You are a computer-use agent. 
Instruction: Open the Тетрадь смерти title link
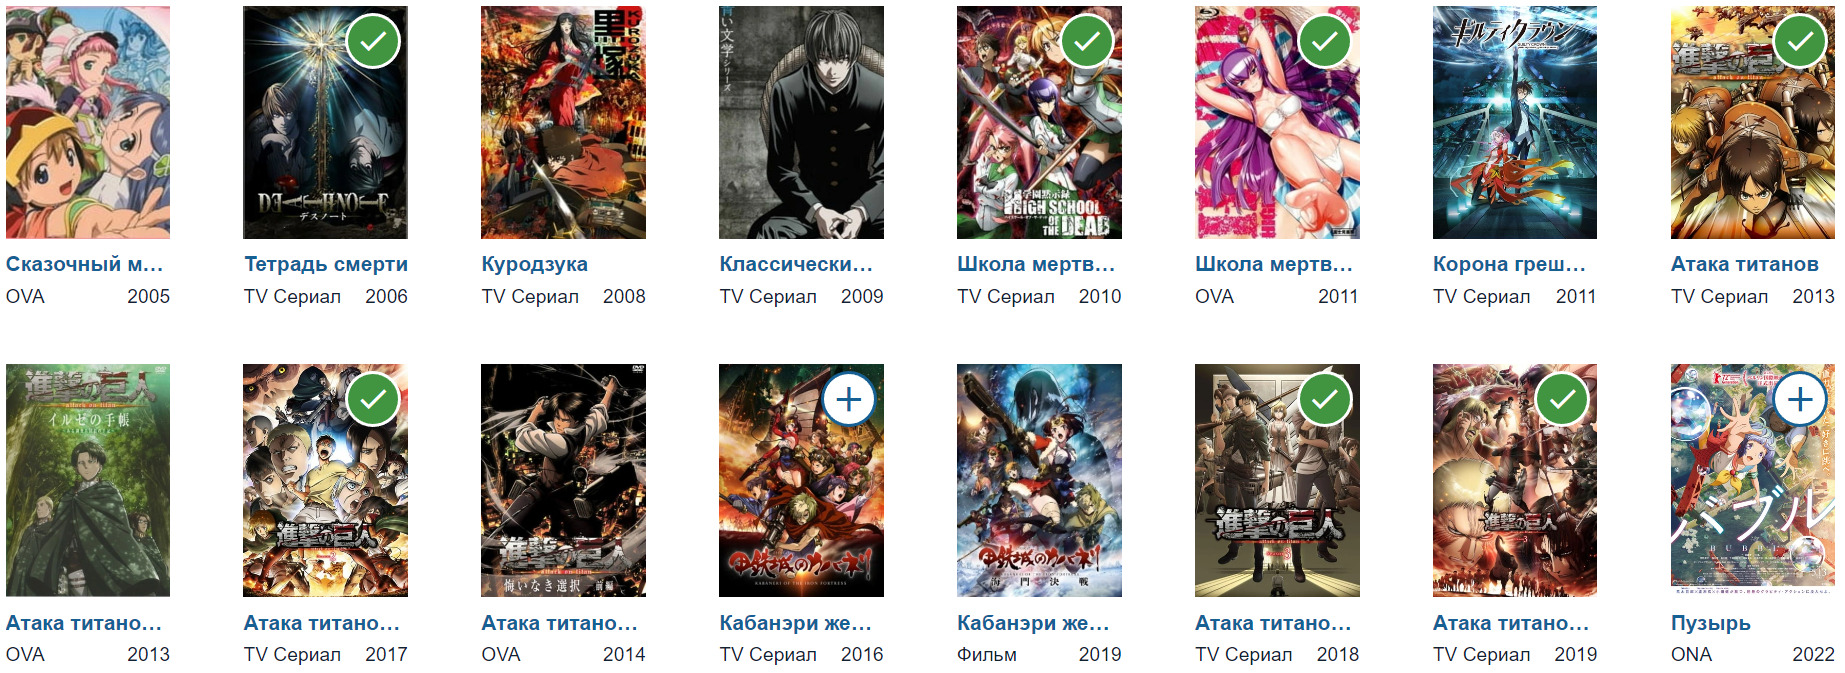[326, 264]
